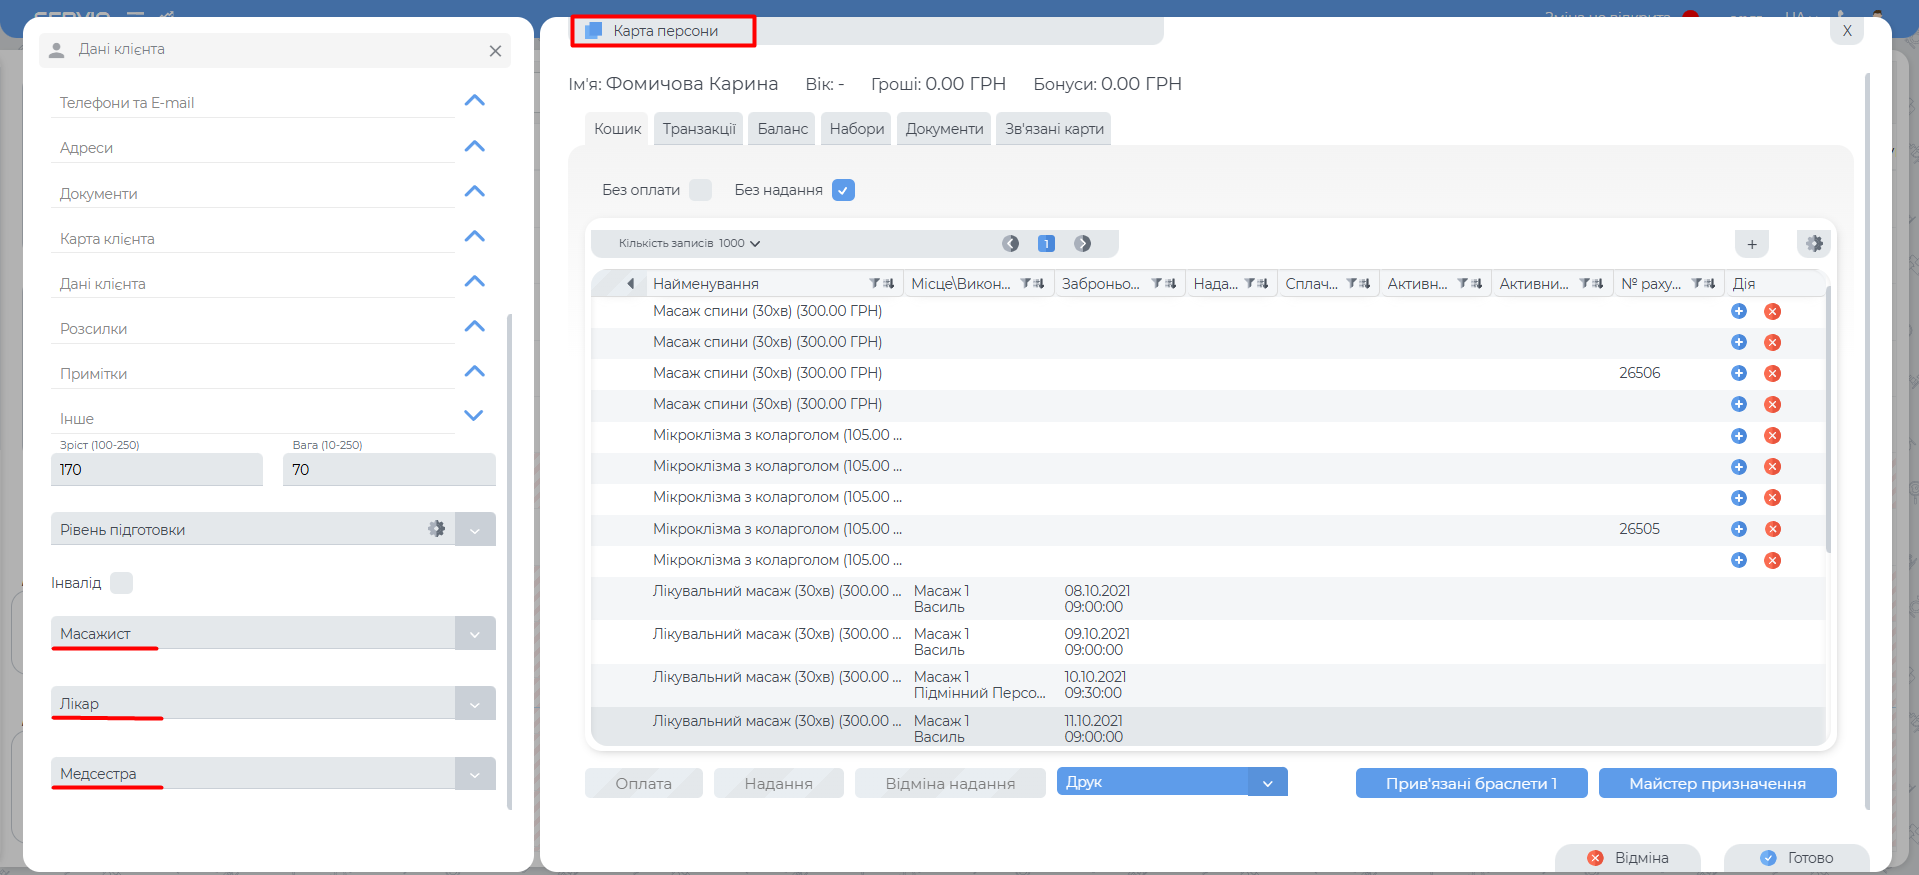
Task: Click gear icon in Рівень підготовки field
Action: (436, 529)
